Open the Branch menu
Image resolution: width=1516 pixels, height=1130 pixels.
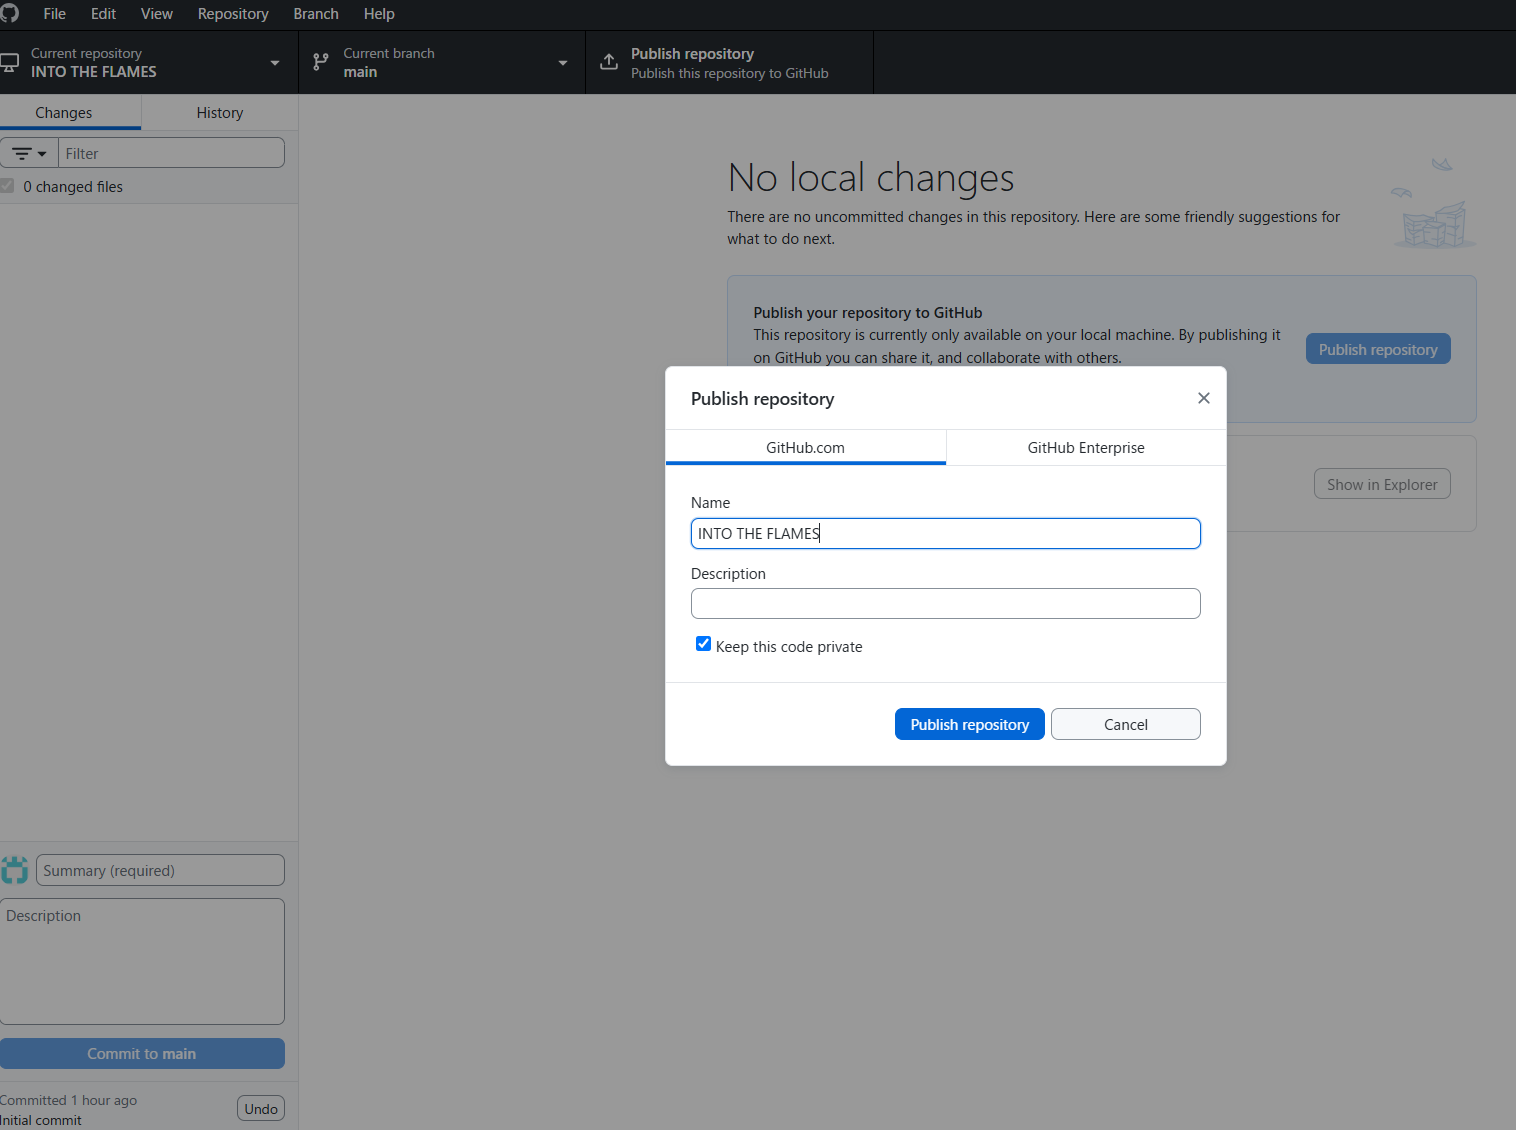[x=316, y=14]
